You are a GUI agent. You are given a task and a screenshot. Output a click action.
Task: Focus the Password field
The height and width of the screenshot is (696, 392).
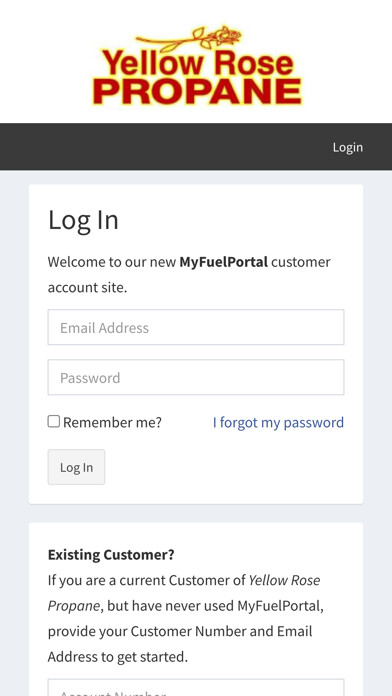[x=196, y=377]
